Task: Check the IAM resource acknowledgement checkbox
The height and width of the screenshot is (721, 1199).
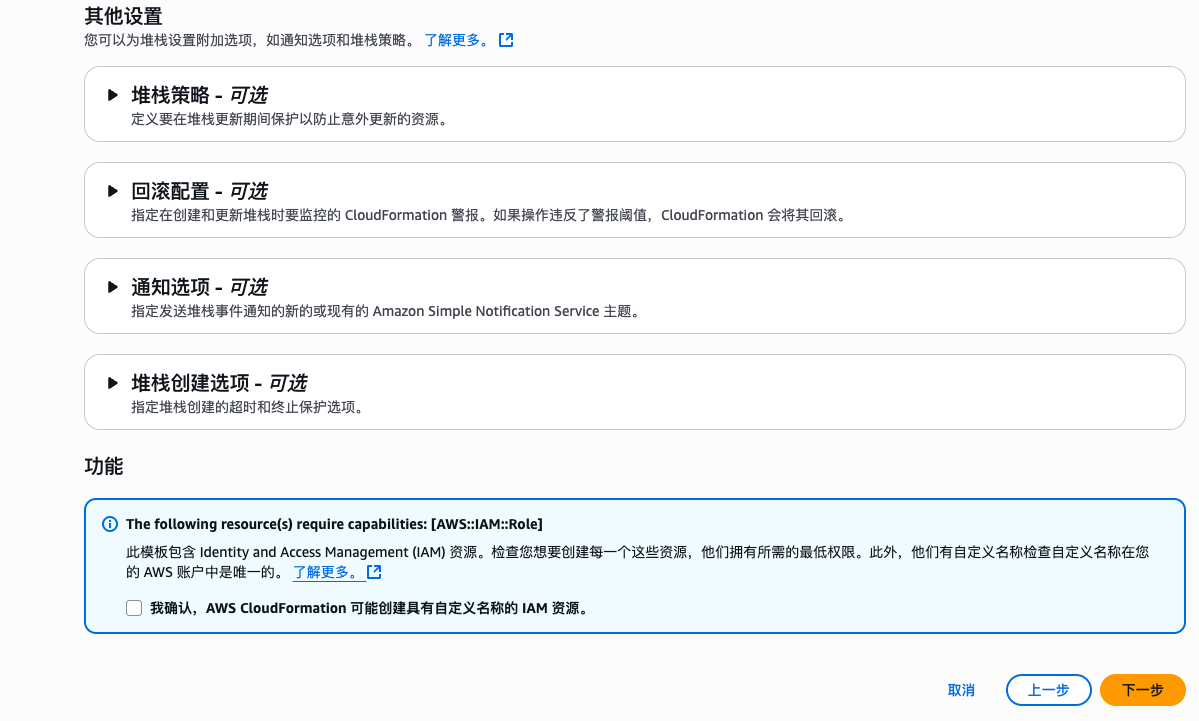Action: (x=134, y=608)
